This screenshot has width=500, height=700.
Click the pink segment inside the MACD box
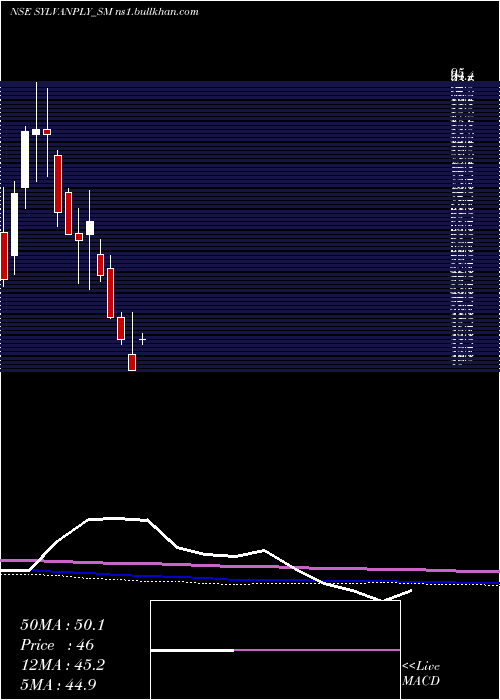coord(317,650)
